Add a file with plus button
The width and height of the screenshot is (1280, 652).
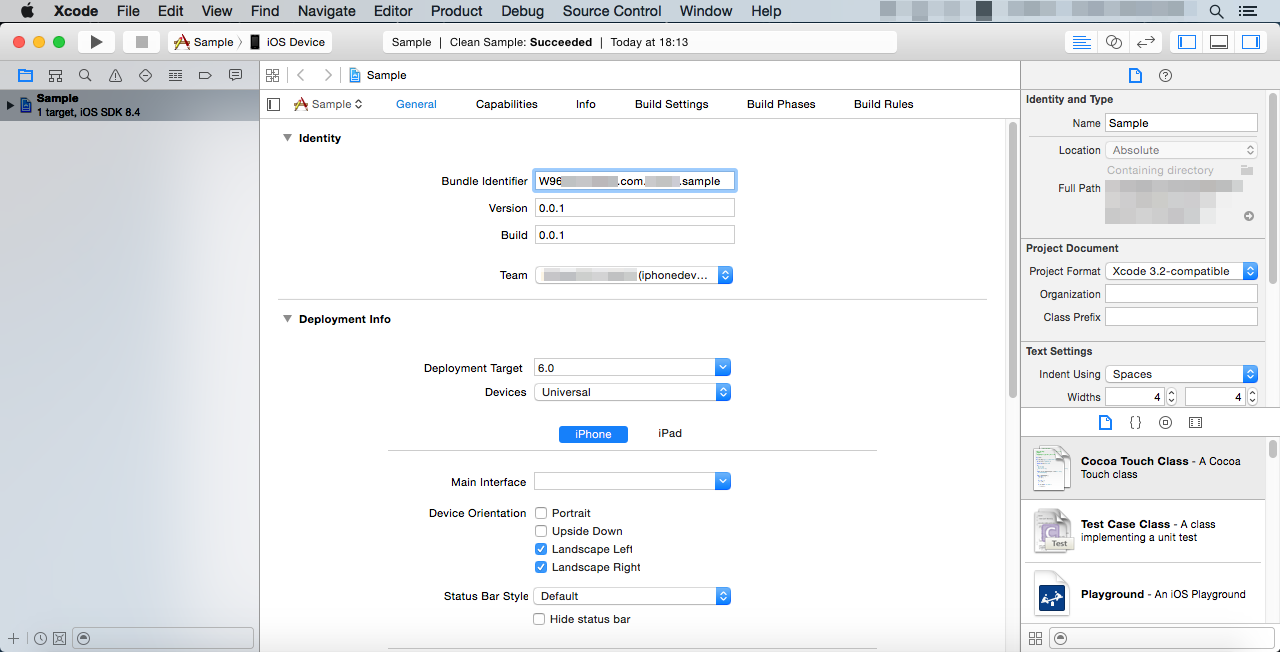tap(13, 638)
